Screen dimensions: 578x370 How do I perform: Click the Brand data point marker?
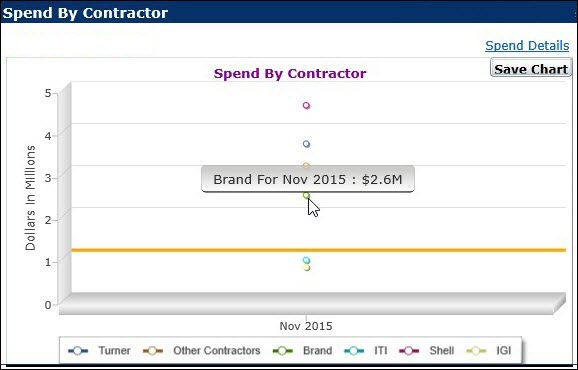(306, 195)
